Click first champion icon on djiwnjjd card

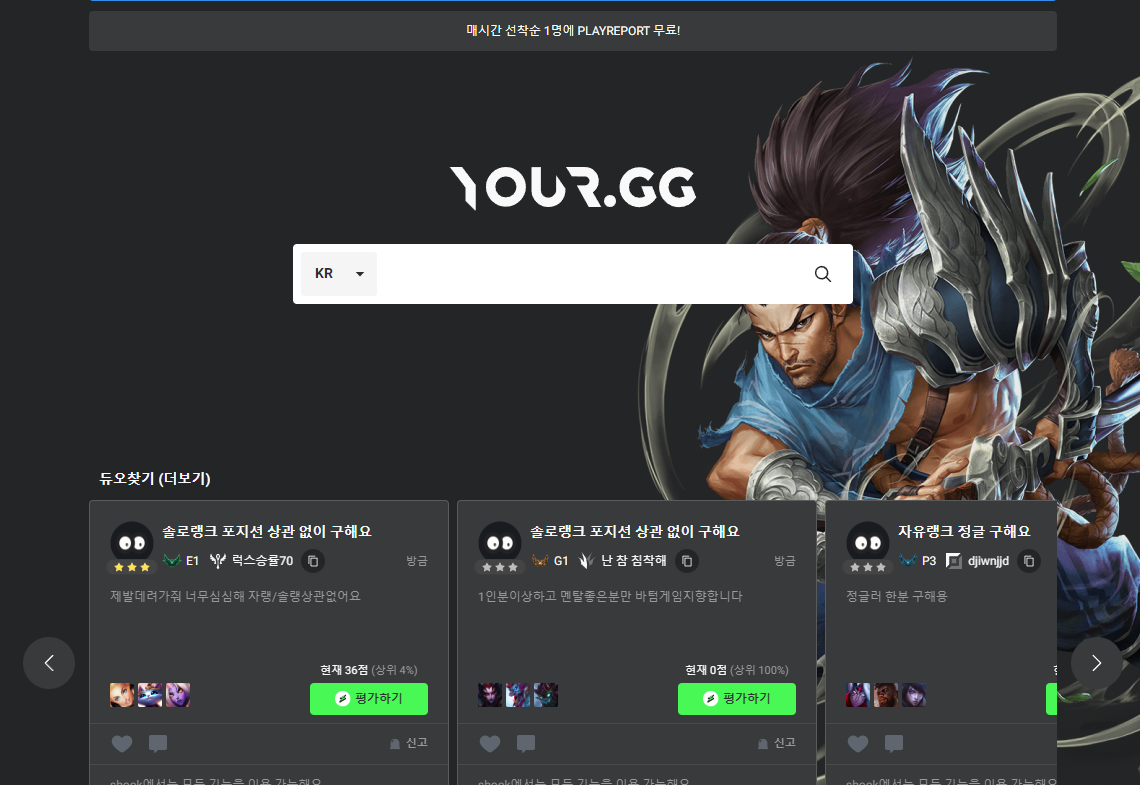pyautogui.click(x=858, y=695)
